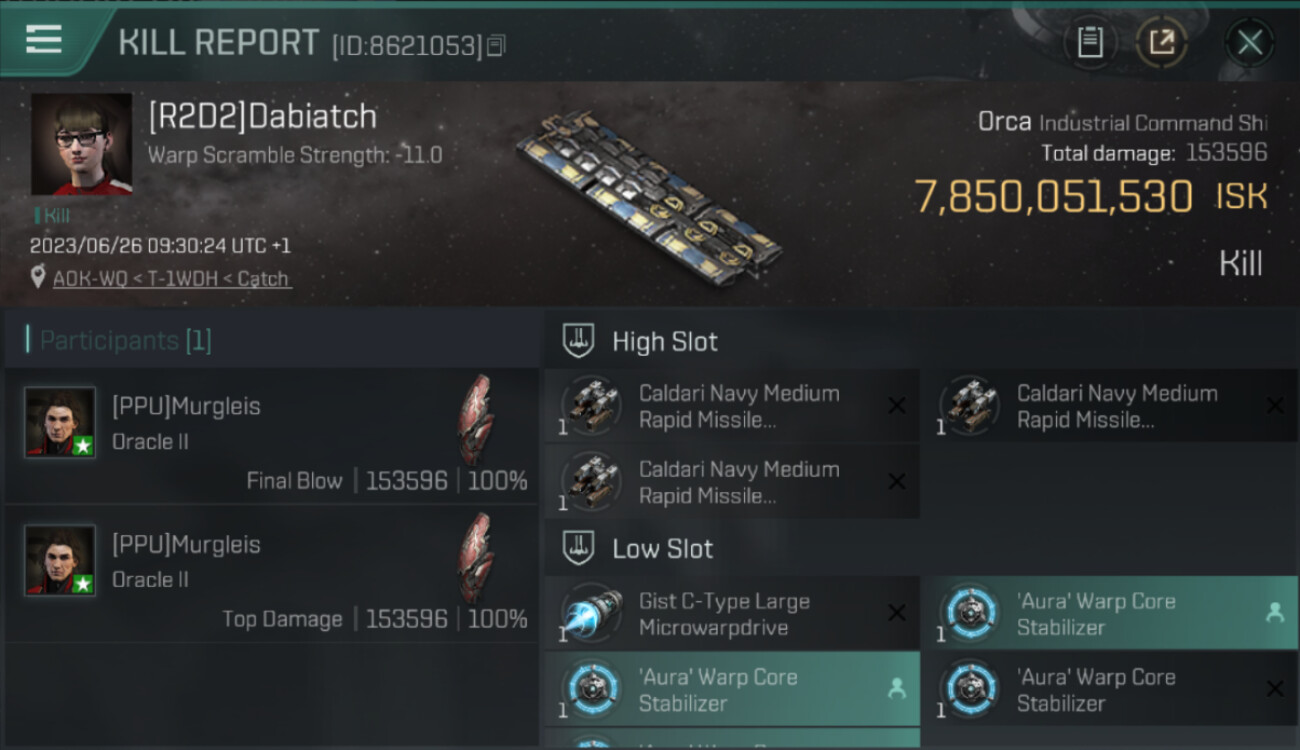Open the AOK-WQ < T-1WDH < Catch location link

171,279
